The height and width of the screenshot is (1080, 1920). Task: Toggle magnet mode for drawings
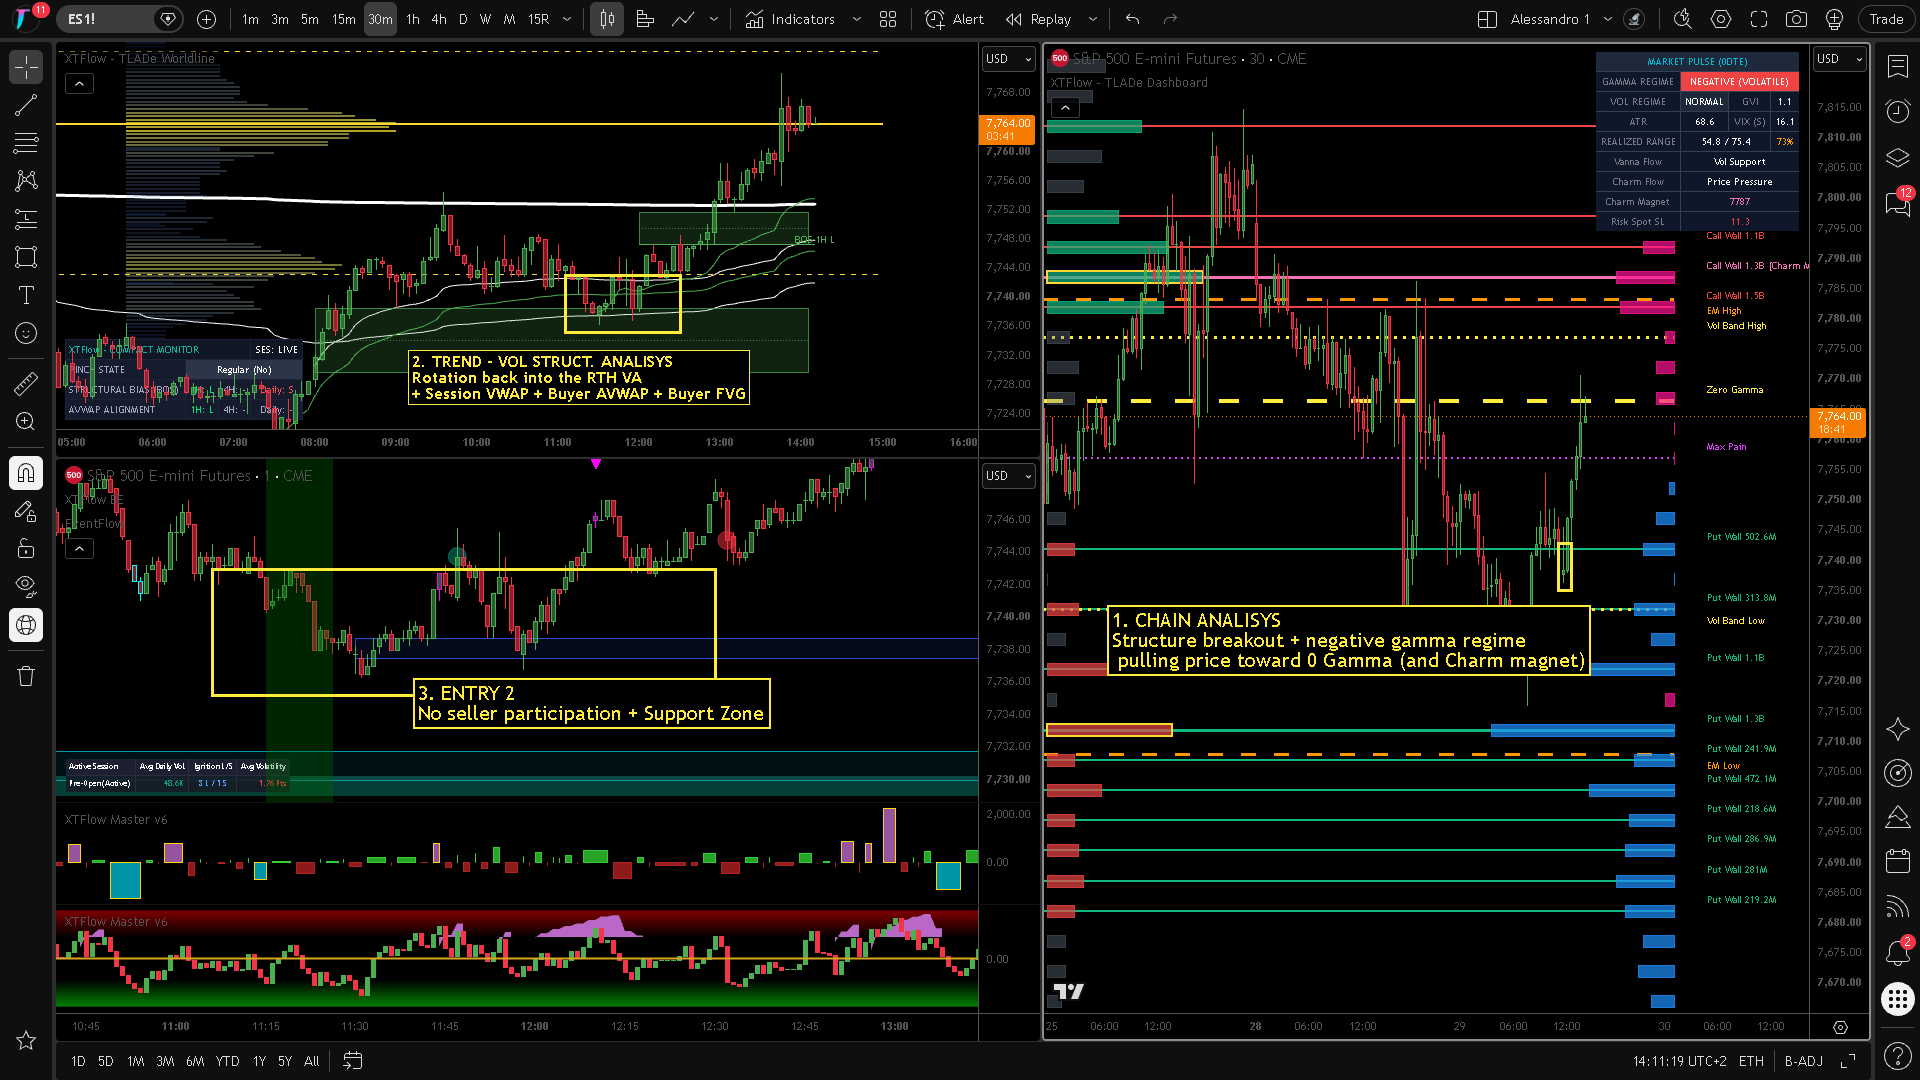pyautogui.click(x=26, y=472)
